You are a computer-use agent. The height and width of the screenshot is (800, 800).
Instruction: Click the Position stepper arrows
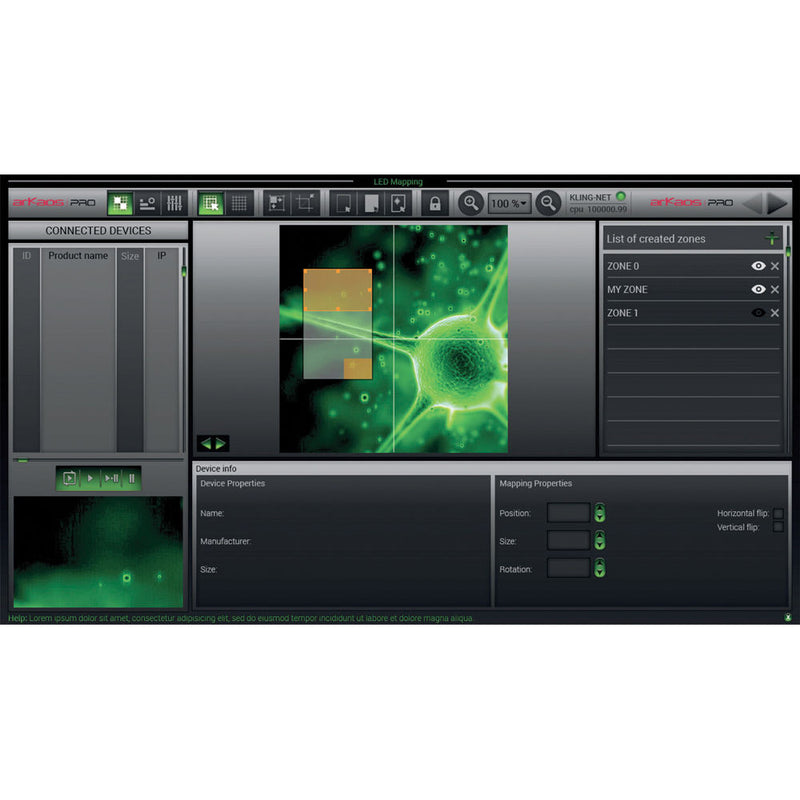600,513
